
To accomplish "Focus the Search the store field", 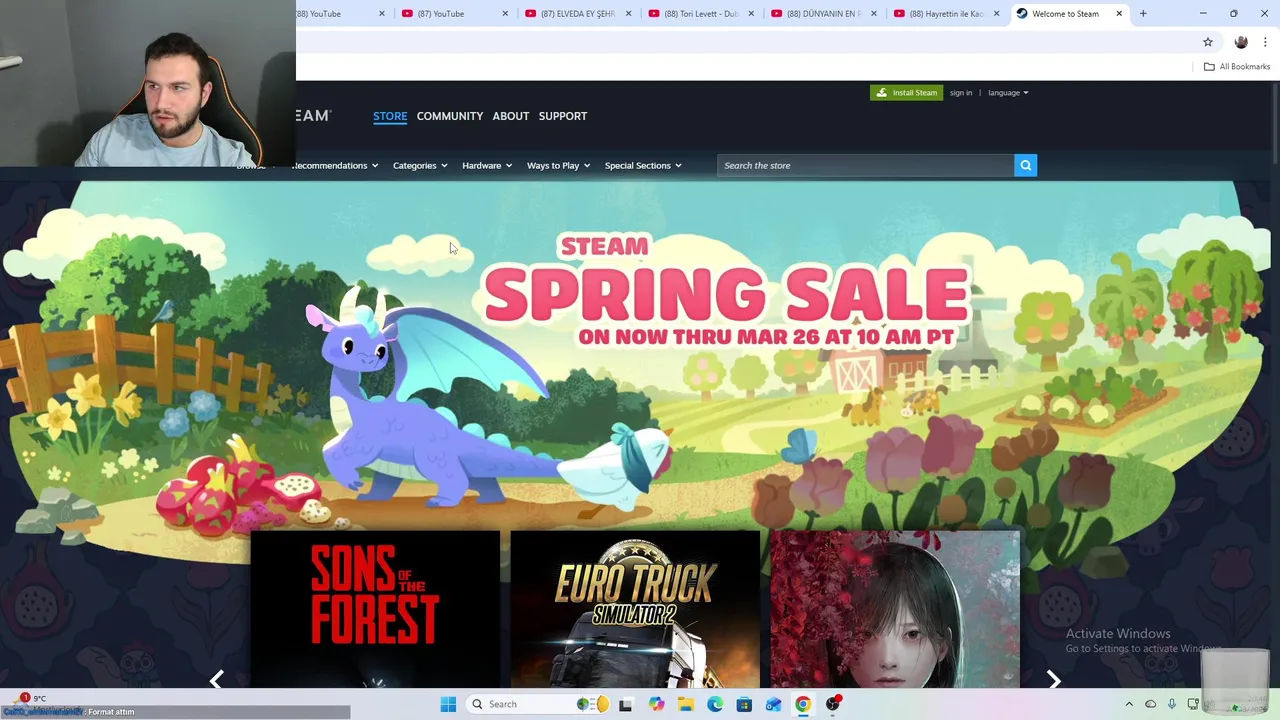I will point(865,166).
